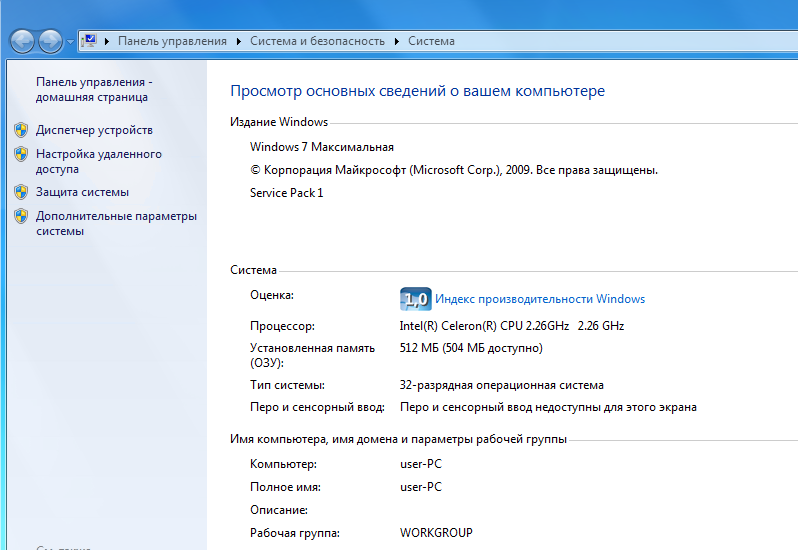Select Система и безопасность breadcrumb
Screen dimensions: 798x550
click(317, 41)
